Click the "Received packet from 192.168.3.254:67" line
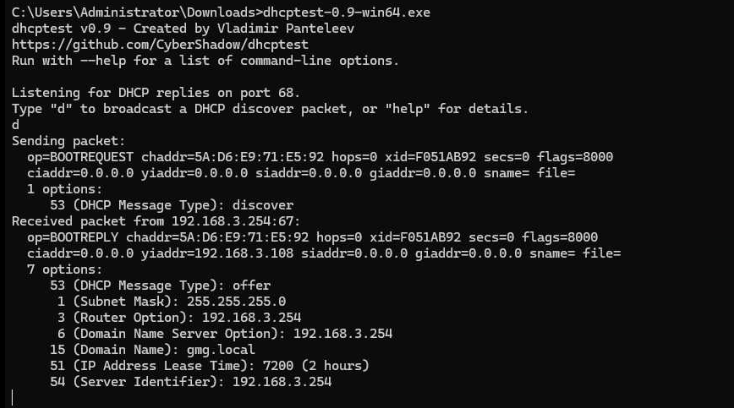Image resolution: width=734 pixels, height=408 pixels. (x=155, y=221)
